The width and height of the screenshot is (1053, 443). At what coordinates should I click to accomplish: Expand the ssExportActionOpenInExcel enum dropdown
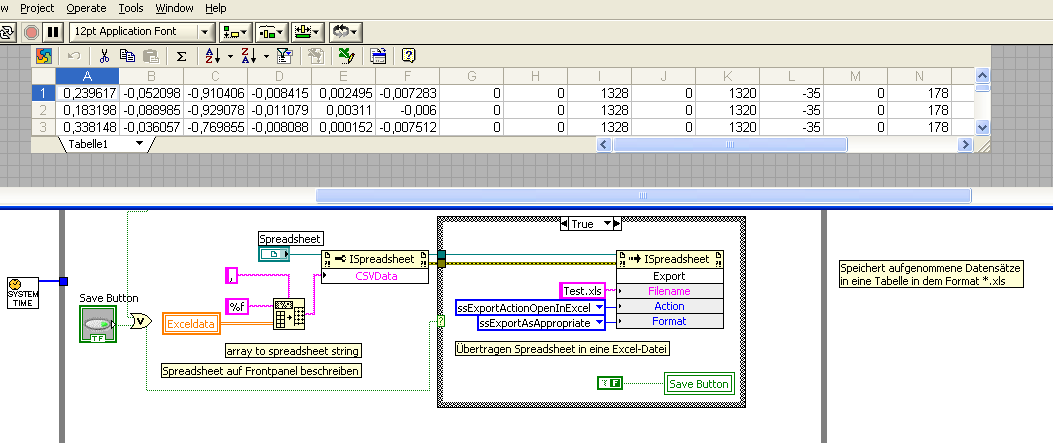click(x=598, y=307)
